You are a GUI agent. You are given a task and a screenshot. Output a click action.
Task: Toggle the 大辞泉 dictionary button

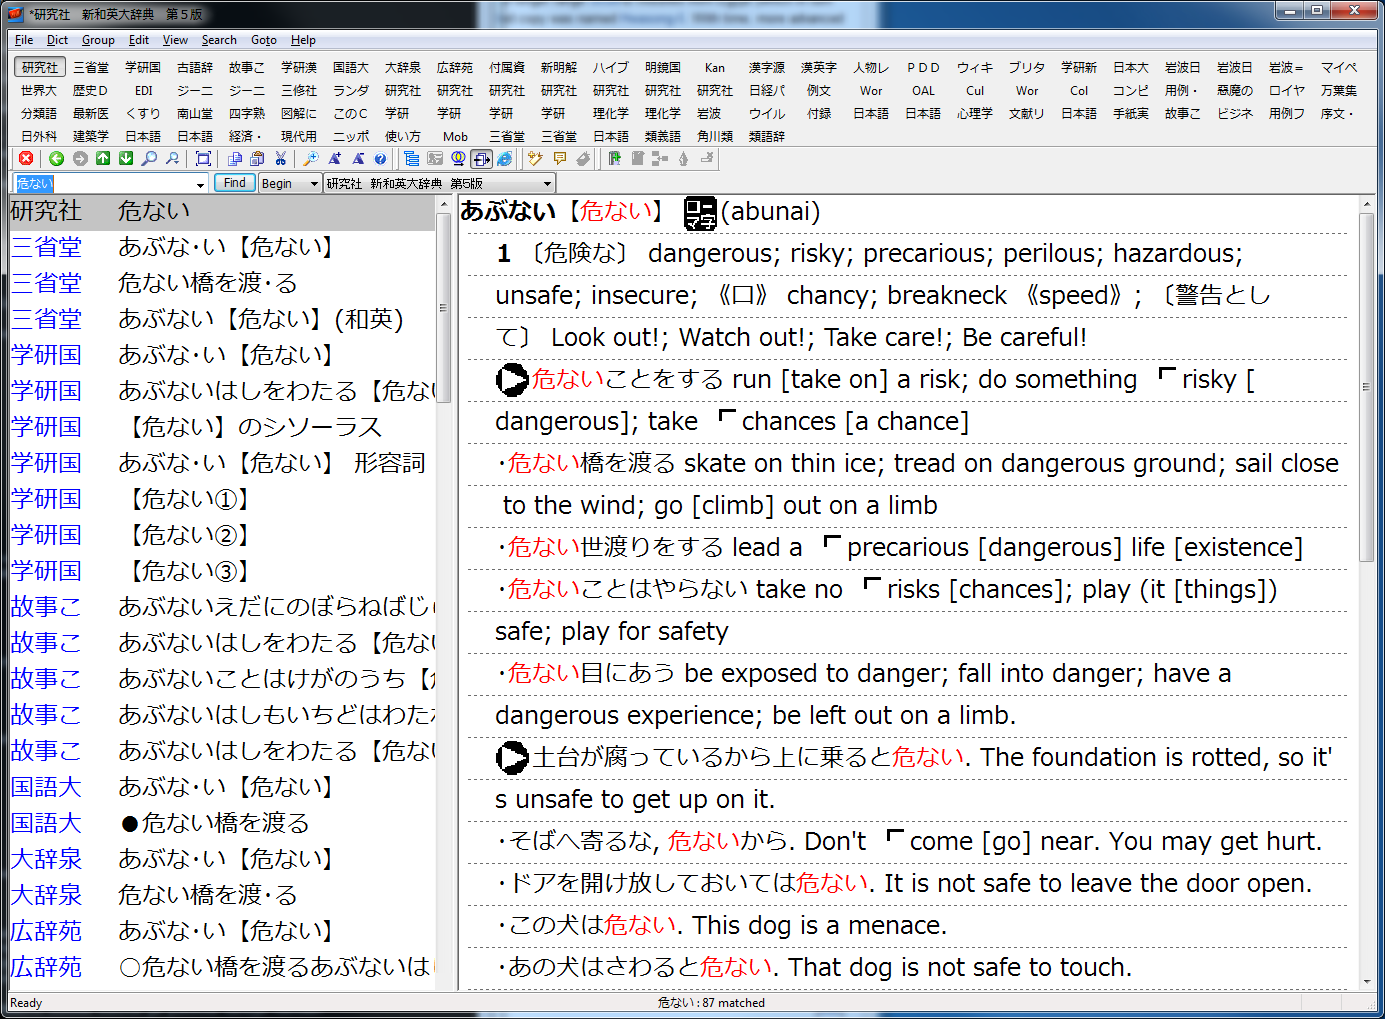403,67
